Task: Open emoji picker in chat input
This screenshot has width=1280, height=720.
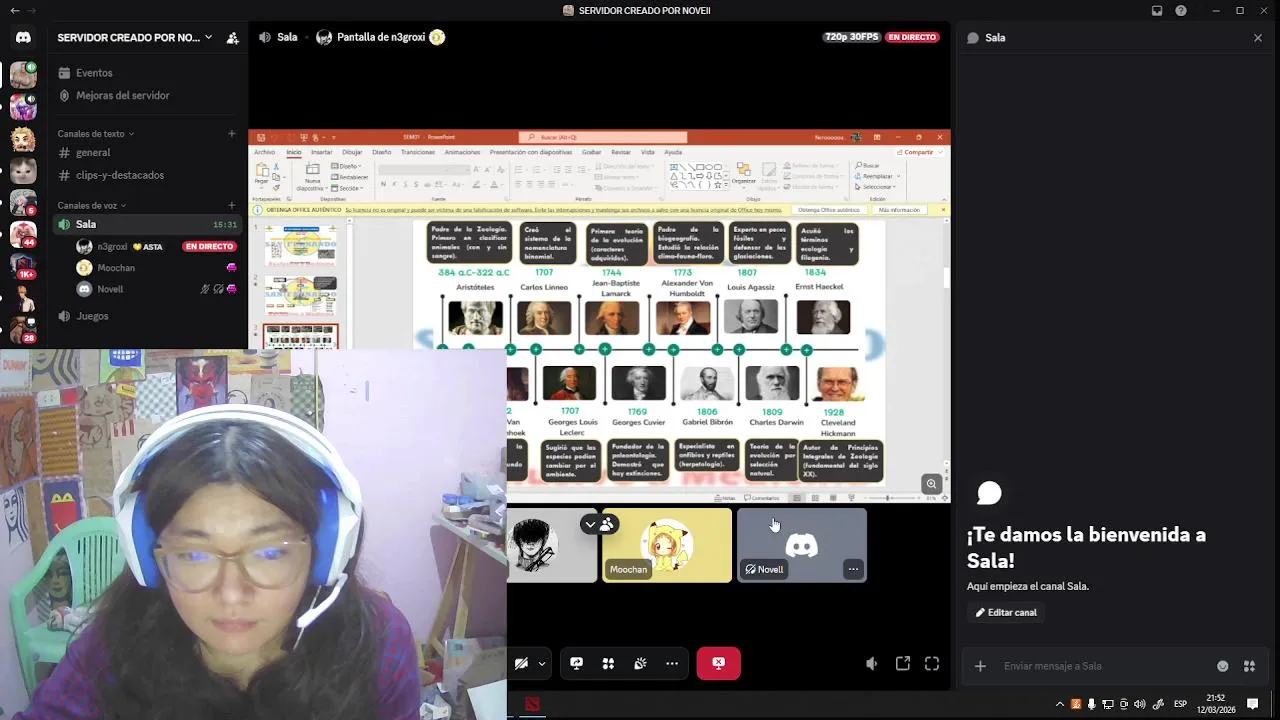Action: tap(1222, 666)
